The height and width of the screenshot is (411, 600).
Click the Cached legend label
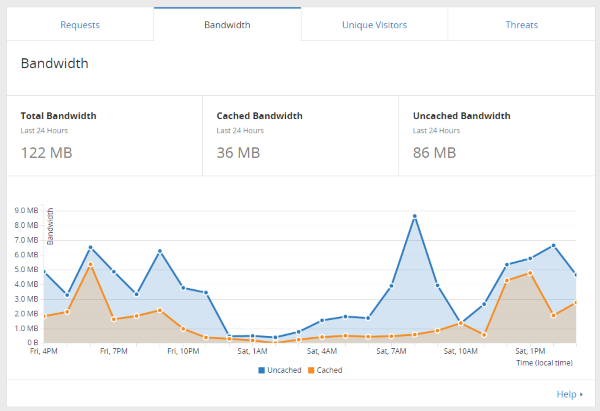click(329, 370)
